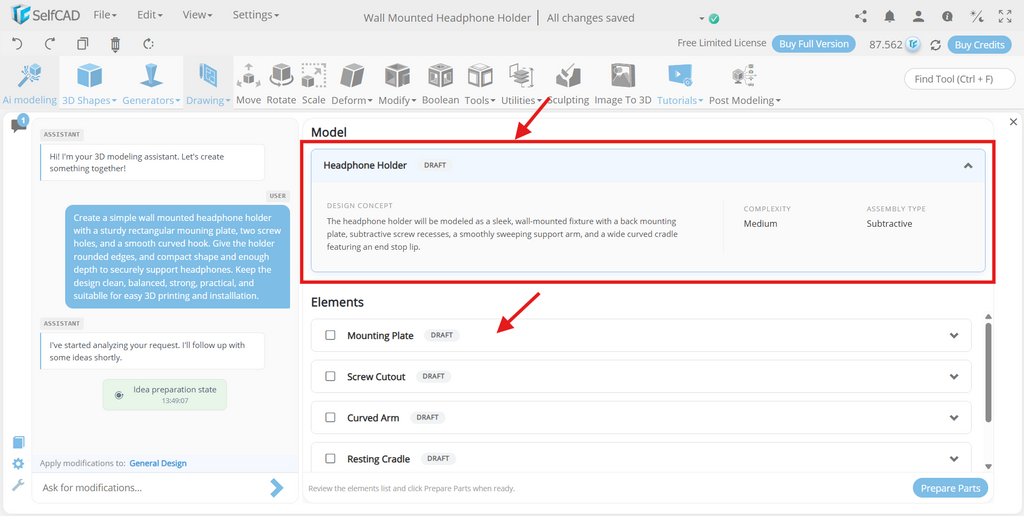Open the Post Modeling dropdown
The width and height of the screenshot is (1024, 516).
pos(744,83)
